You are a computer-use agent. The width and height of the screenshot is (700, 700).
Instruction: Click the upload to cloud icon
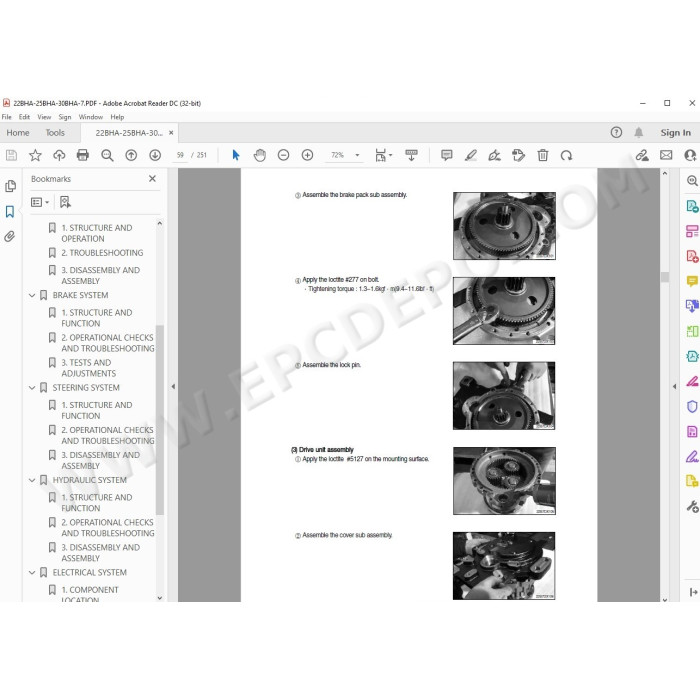point(59,155)
